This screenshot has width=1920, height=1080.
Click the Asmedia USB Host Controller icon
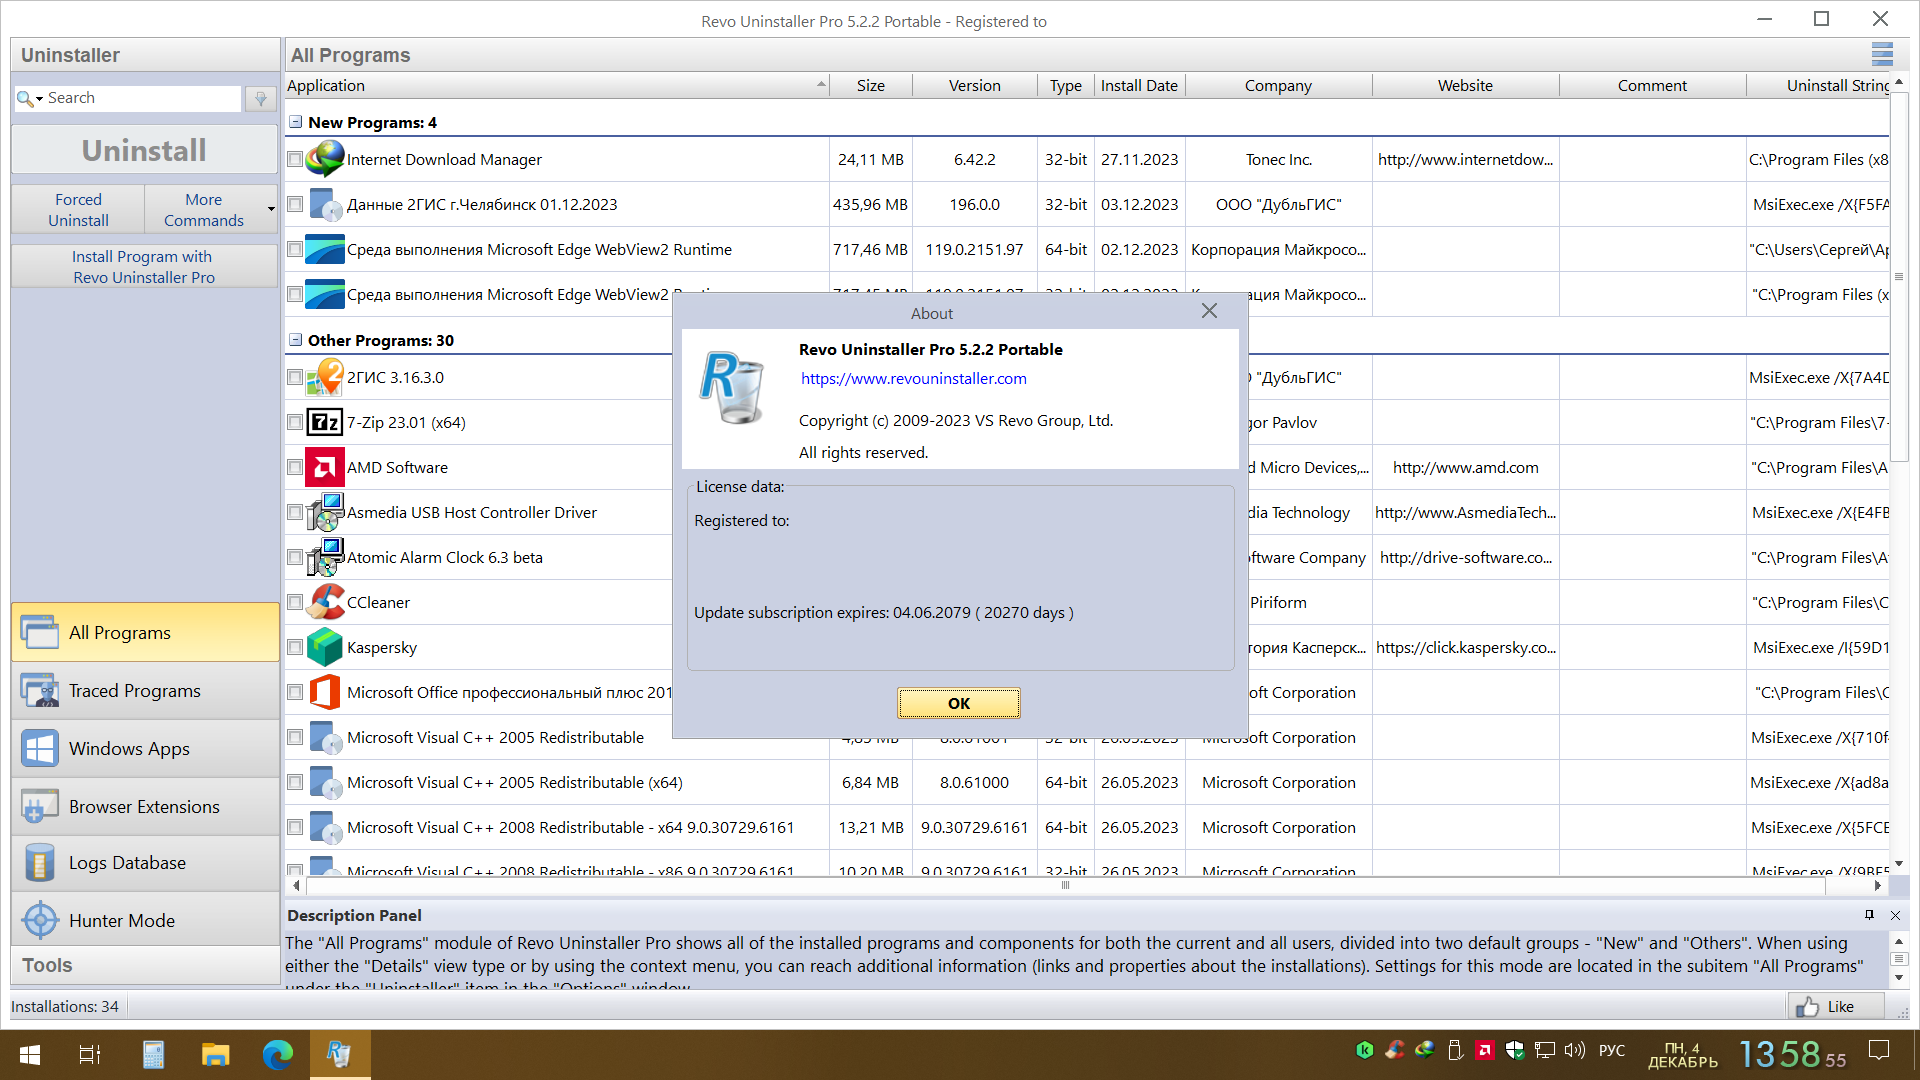coord(325,512)
